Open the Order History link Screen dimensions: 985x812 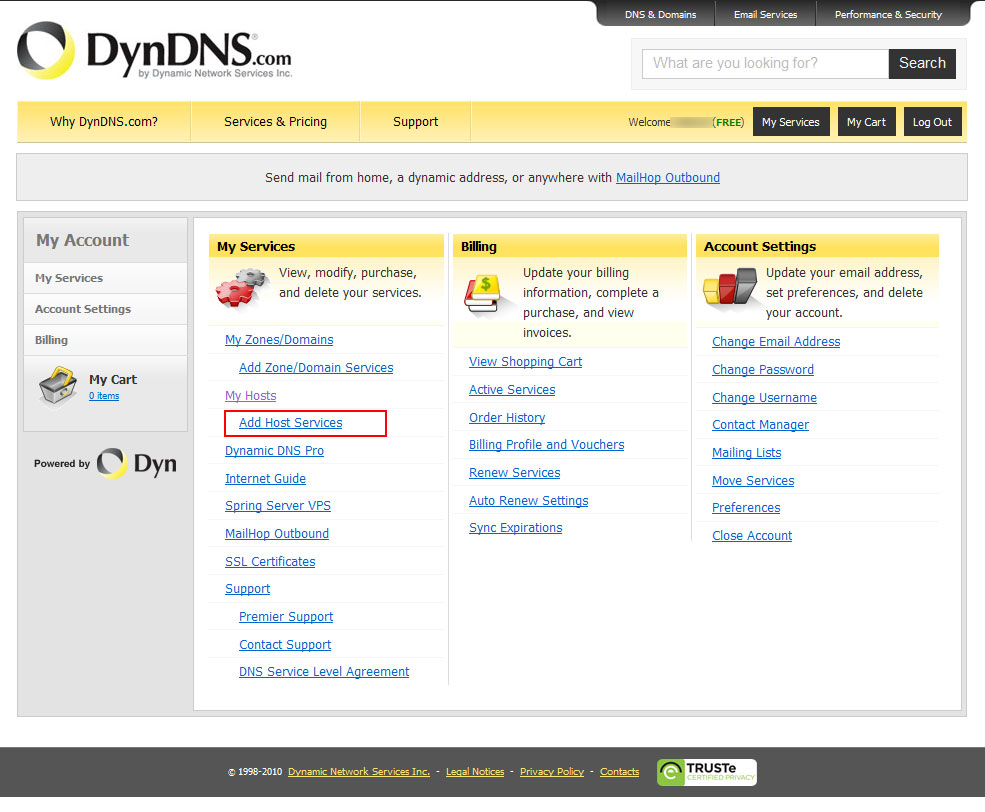click(x=507, y=418)
